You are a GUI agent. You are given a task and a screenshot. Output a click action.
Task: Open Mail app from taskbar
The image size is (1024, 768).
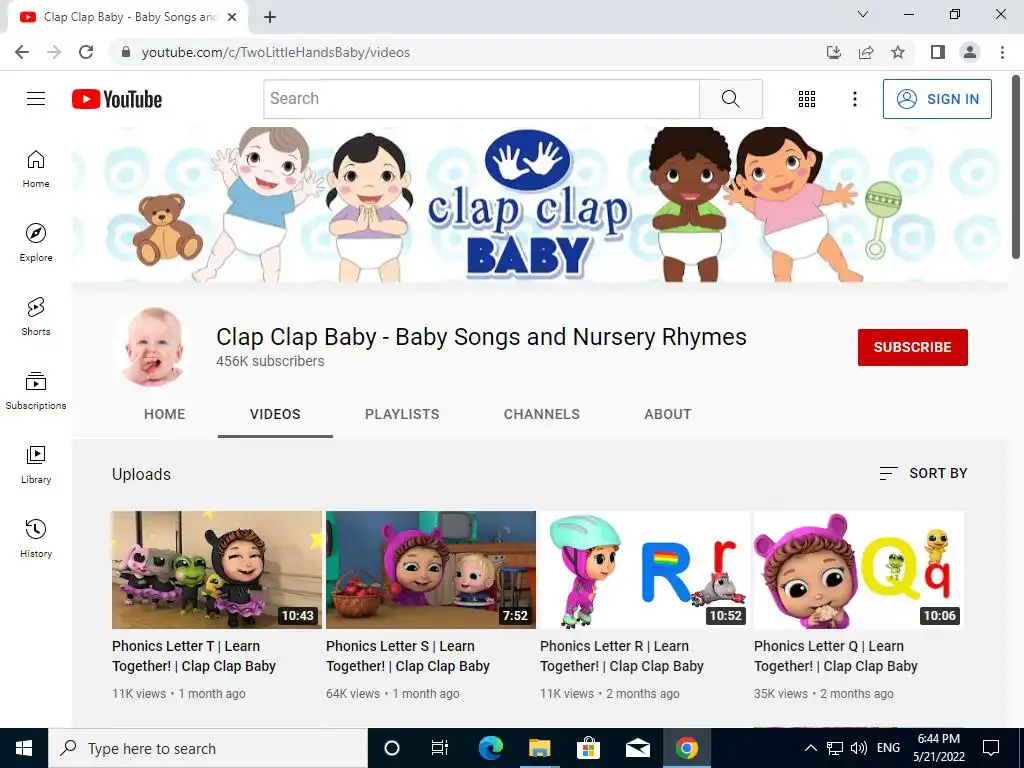coord(637,748)
